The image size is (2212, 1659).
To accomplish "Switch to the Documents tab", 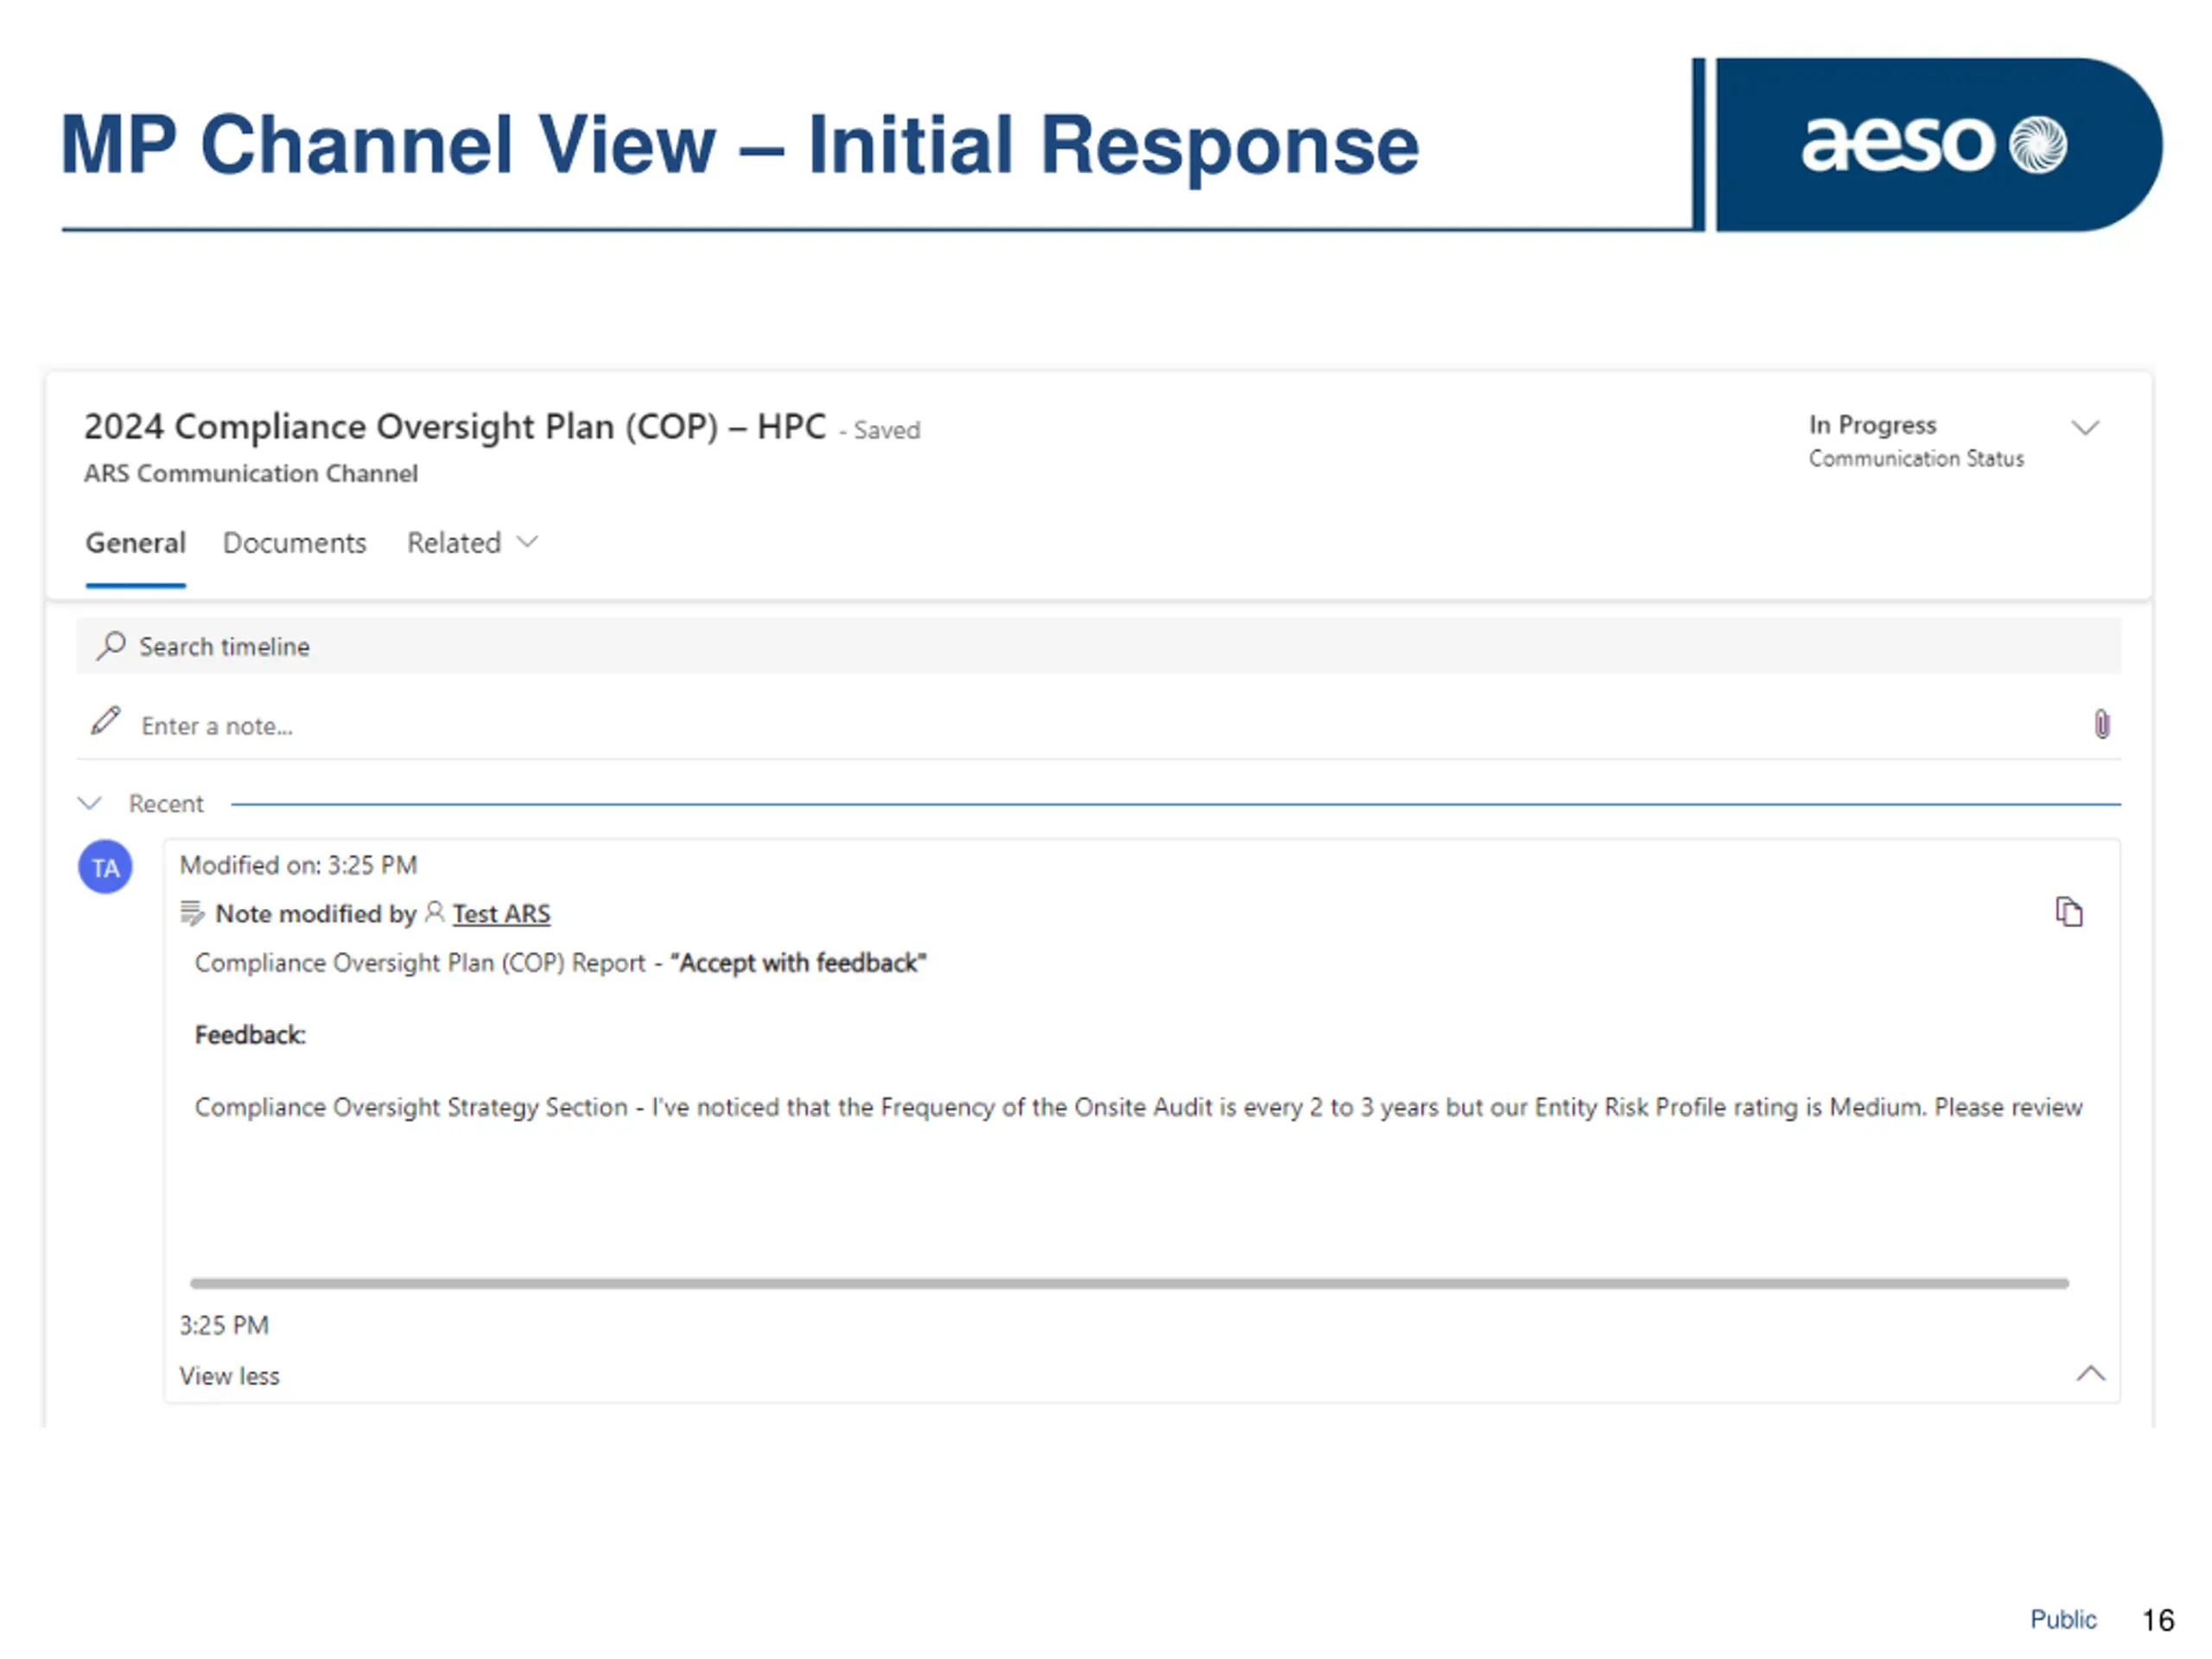I will coord(295,543).
